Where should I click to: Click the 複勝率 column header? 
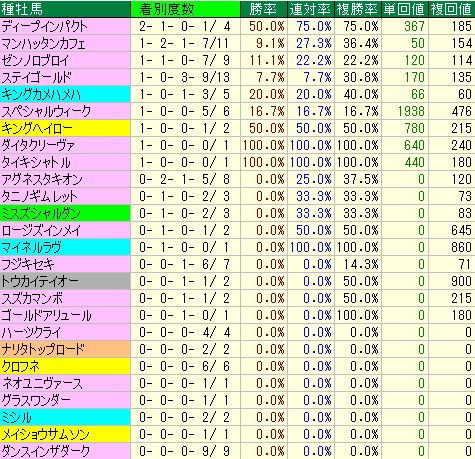pyautogui.click(x=358, y=9)
